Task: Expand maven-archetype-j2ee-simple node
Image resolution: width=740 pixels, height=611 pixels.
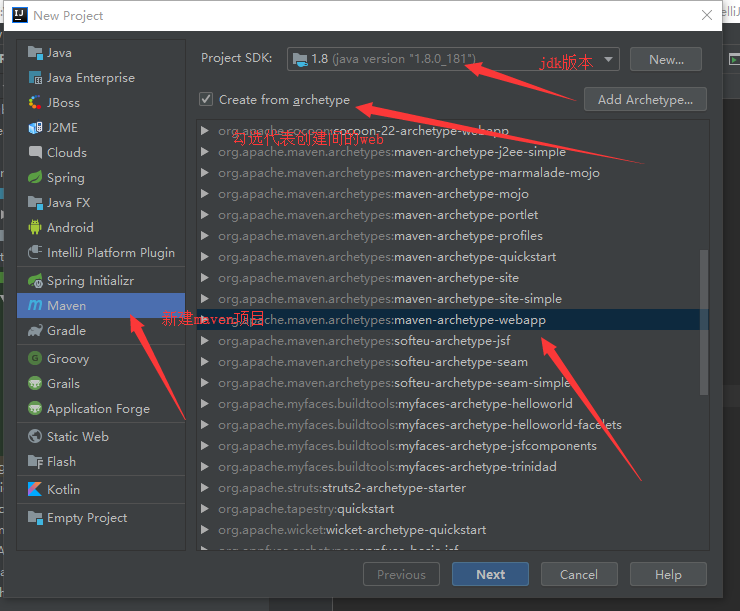Action: pyautogui.click(x=204, y=151)
